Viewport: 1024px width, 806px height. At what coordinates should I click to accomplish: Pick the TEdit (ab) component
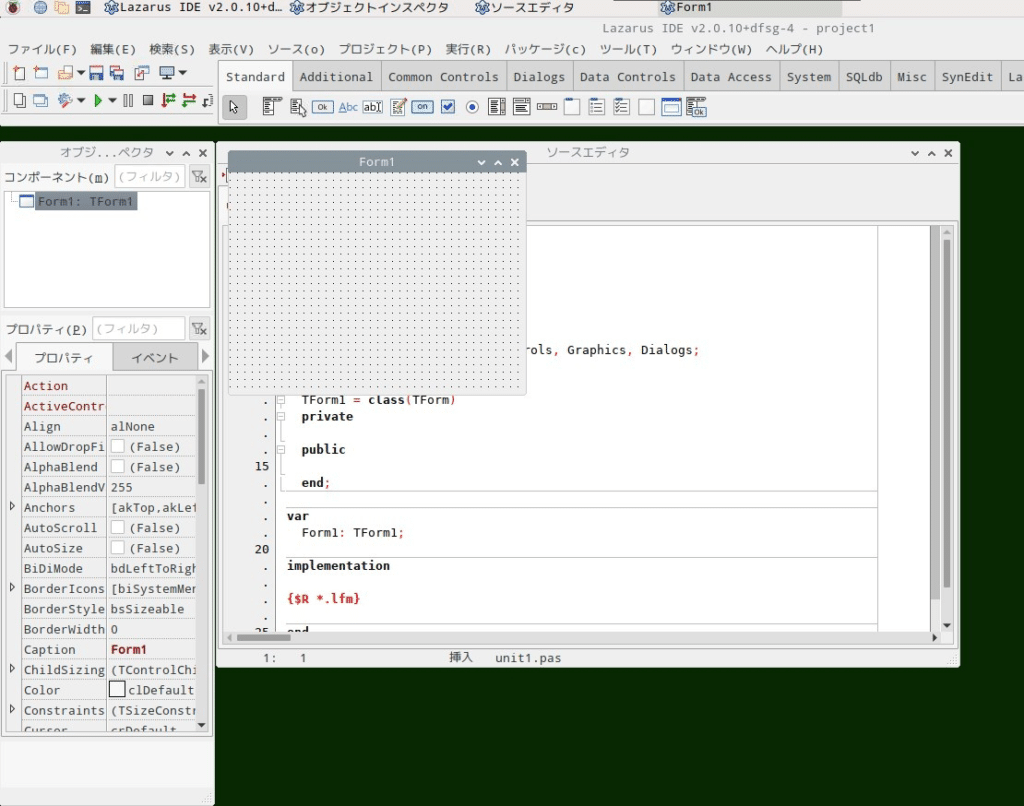(x=372, y=107)
